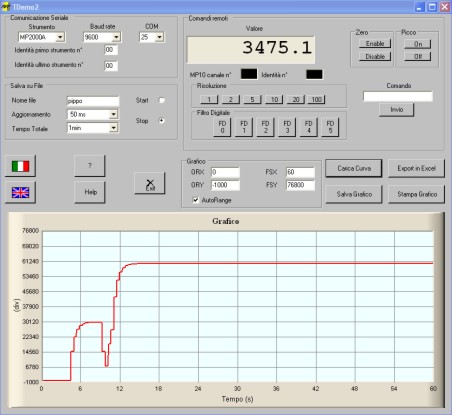This screenshot has width=452, height=415.
Task: Switch language with the Italian flag icon
Action: [20, 166]
